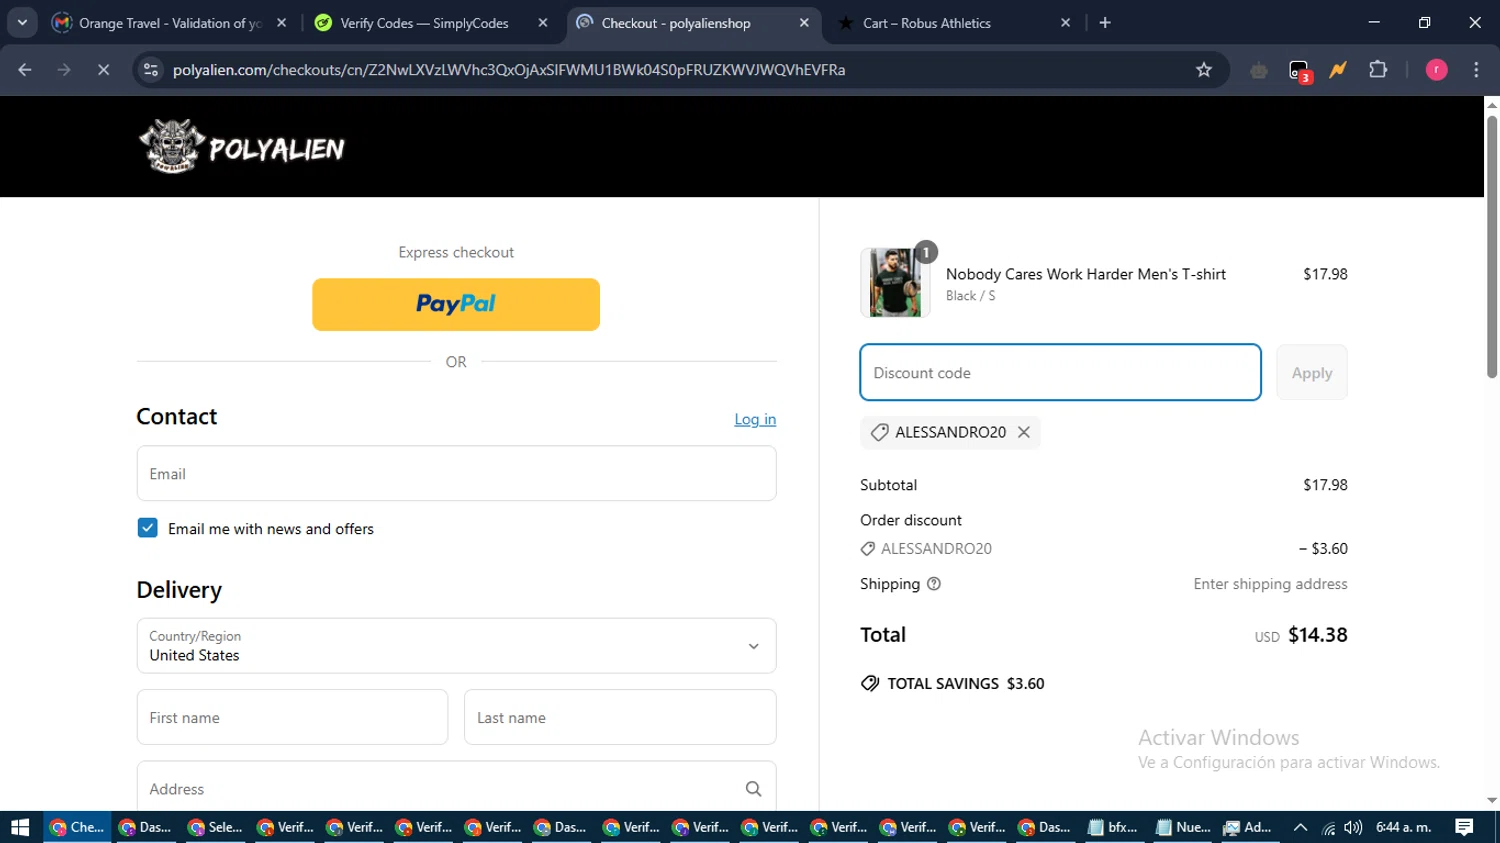Viewport: 1500px width, 843px height.
Task: Click the Last name field
Action: point(620,717)
